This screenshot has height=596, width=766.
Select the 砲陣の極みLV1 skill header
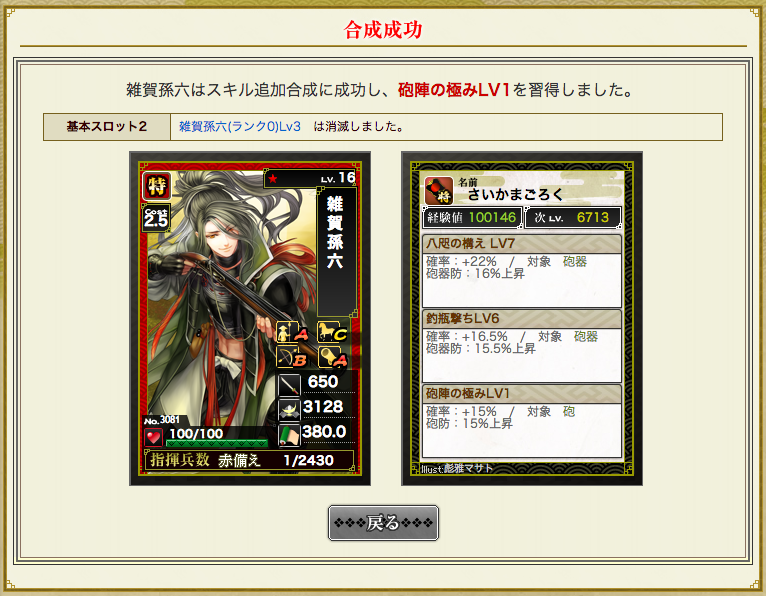tap(522, 393)
